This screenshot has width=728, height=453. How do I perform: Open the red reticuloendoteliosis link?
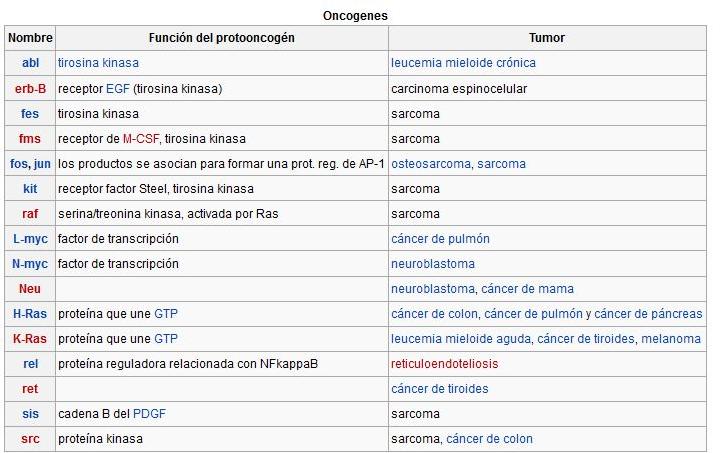point(444,364)
